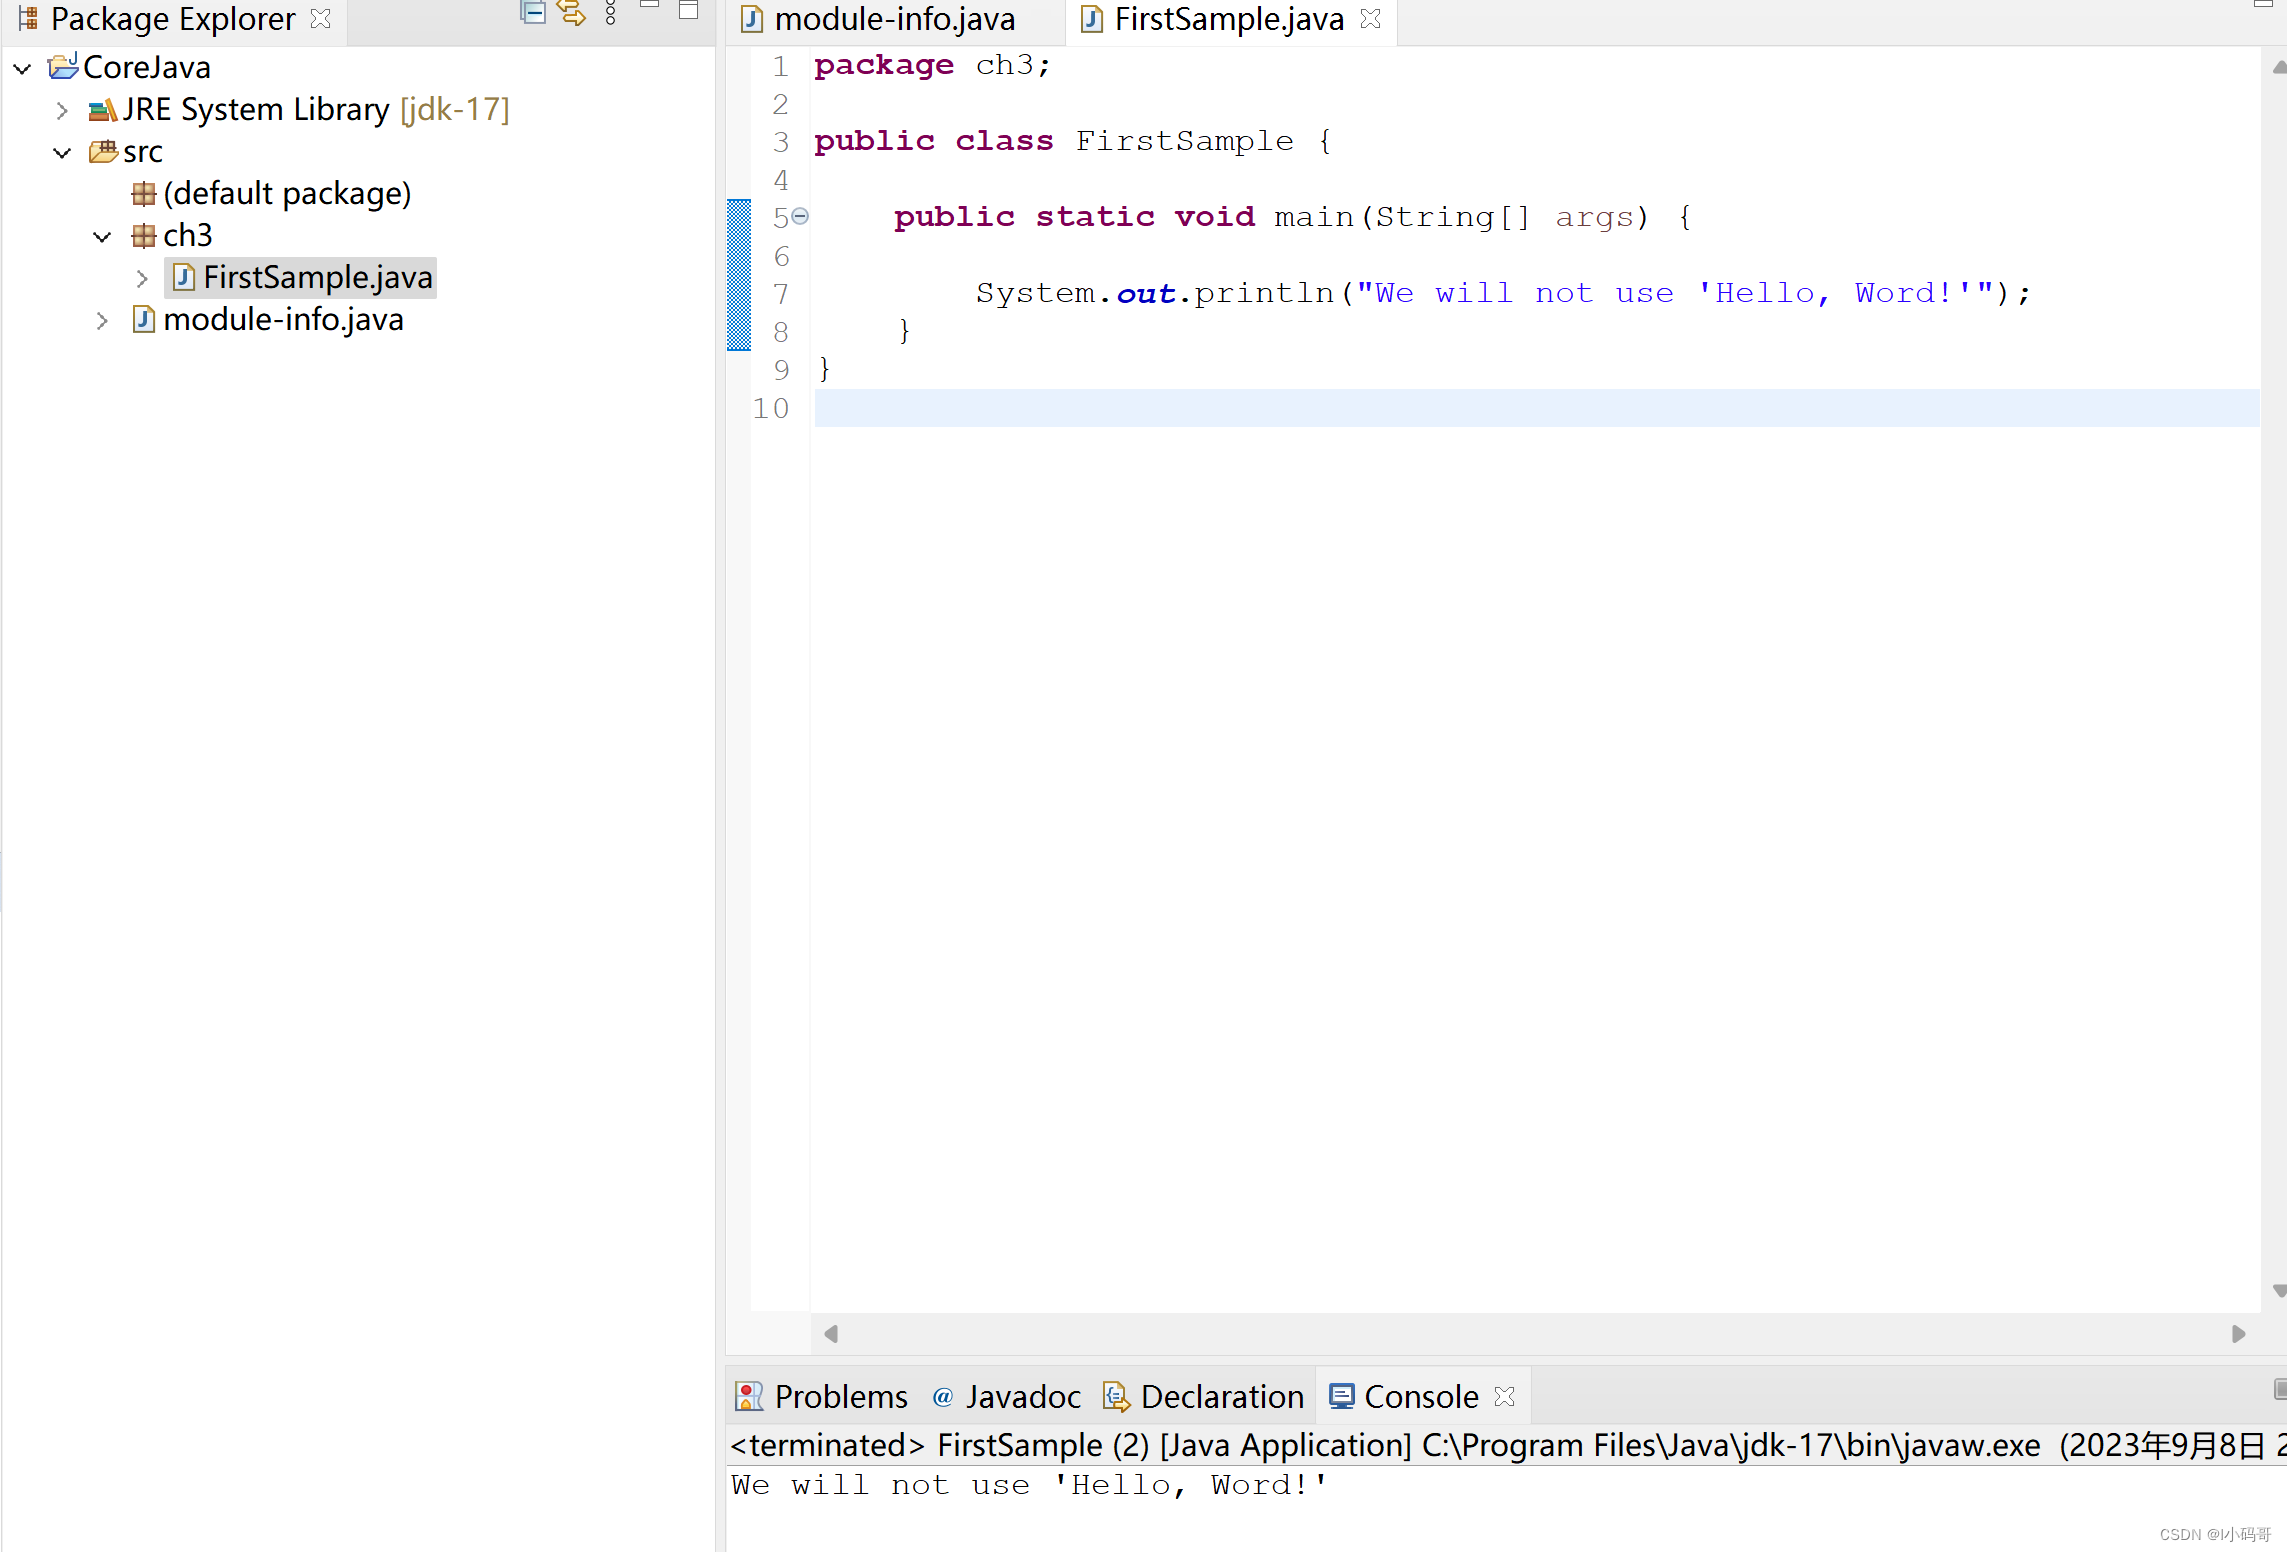Open Package Explorer view menu icon
This screenshot has height=1552, width=2287.
tap(611, 13)
